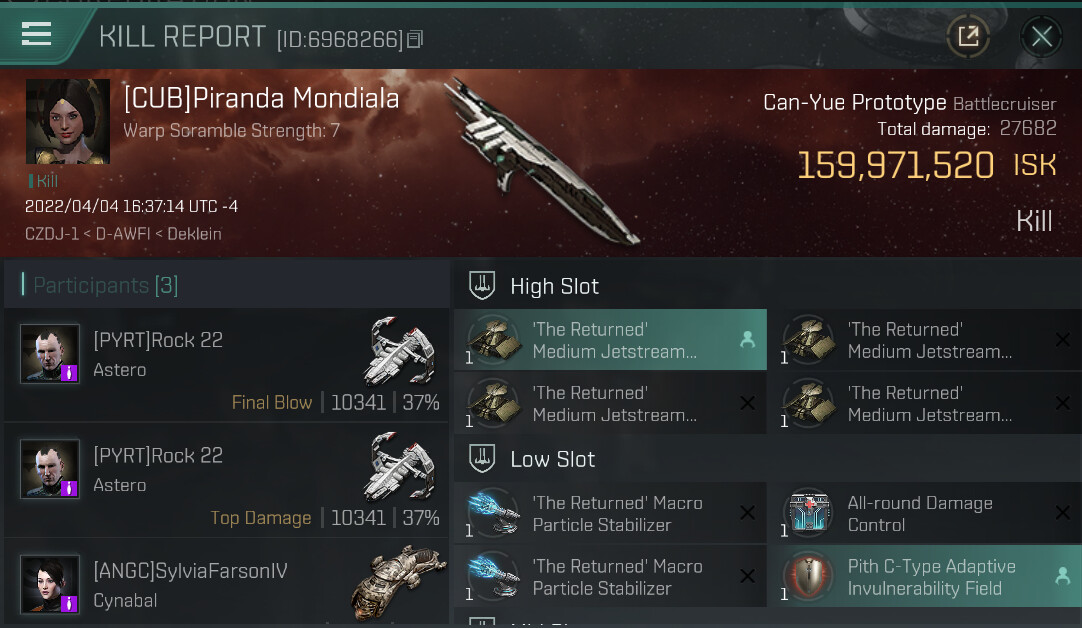Open the High Slot shield icon

point(482,285)
